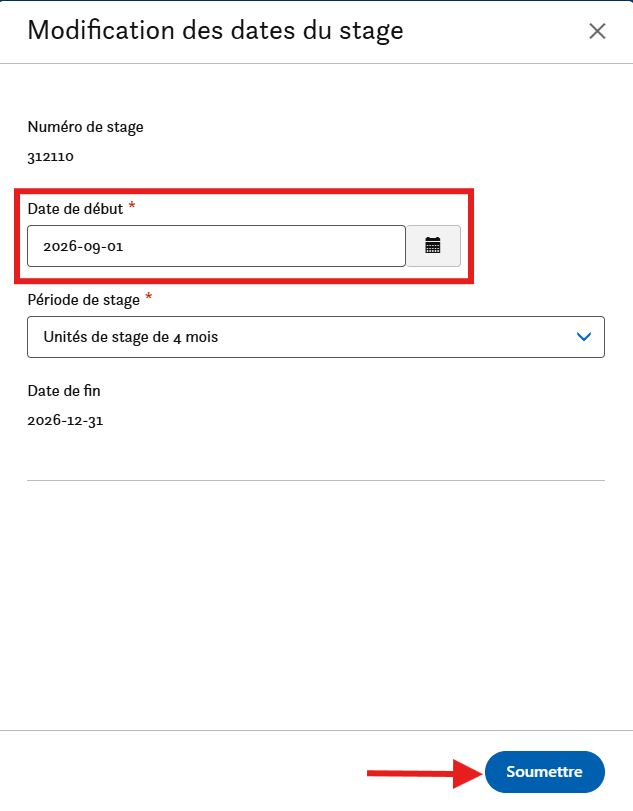The width and height of the screenshot is (633, 811).
Task: Close the Modification des dates dialog
Action: 597,31
